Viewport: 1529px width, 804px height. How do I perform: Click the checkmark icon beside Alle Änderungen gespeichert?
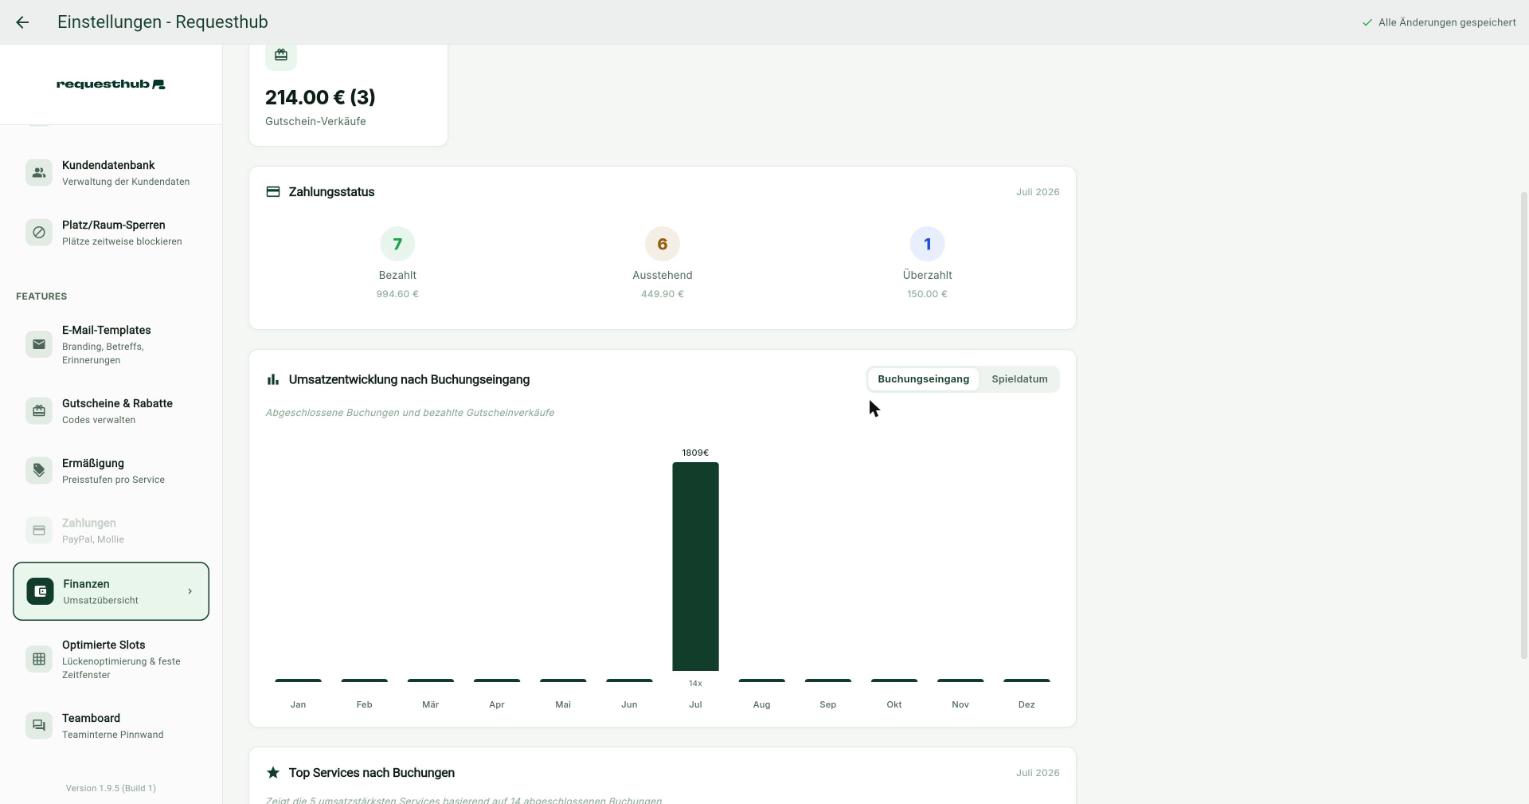[x=1367, y=22]
